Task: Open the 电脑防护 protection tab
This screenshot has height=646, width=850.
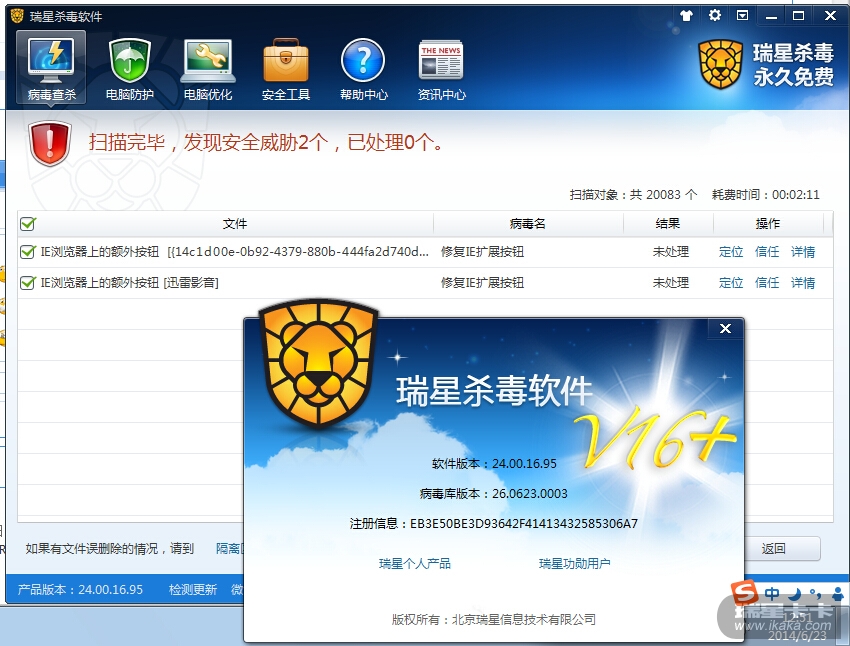Action: click(130, 69)
